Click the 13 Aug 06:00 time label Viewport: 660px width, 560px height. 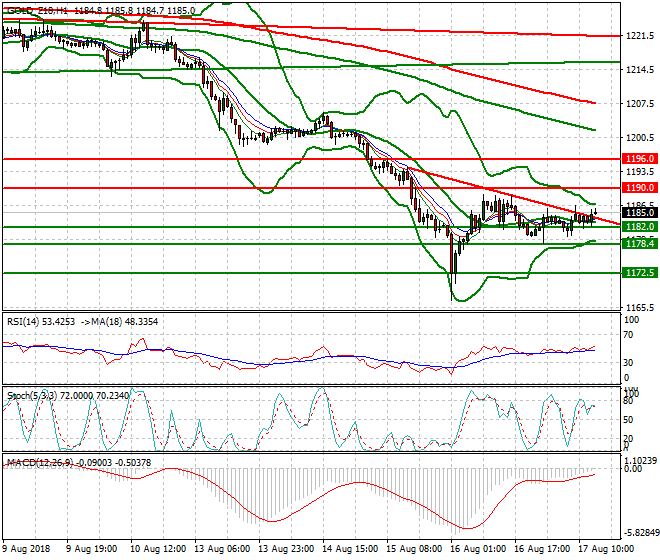pyautogui.click(x=222, y=549)
